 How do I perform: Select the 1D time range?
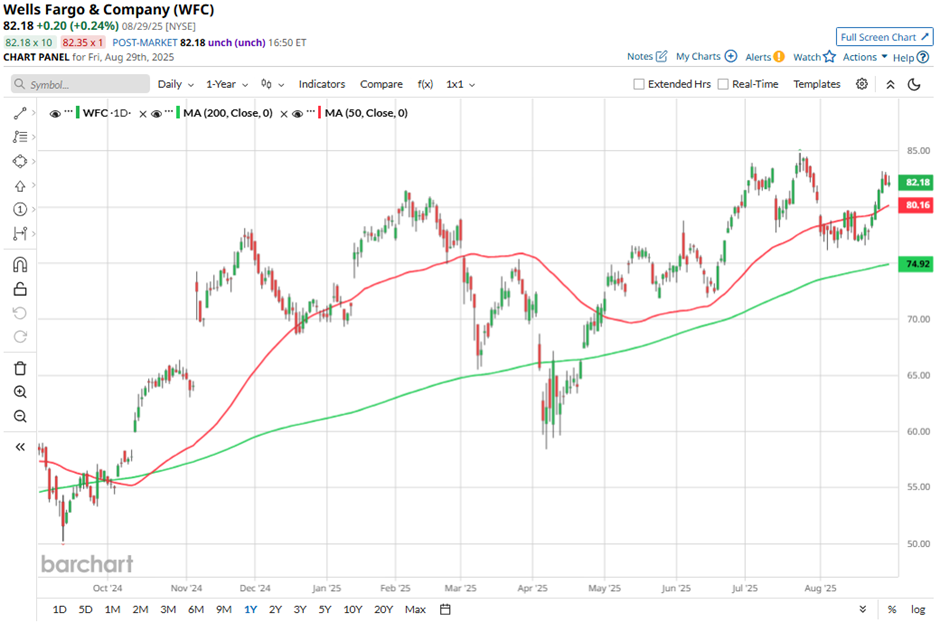59,609
